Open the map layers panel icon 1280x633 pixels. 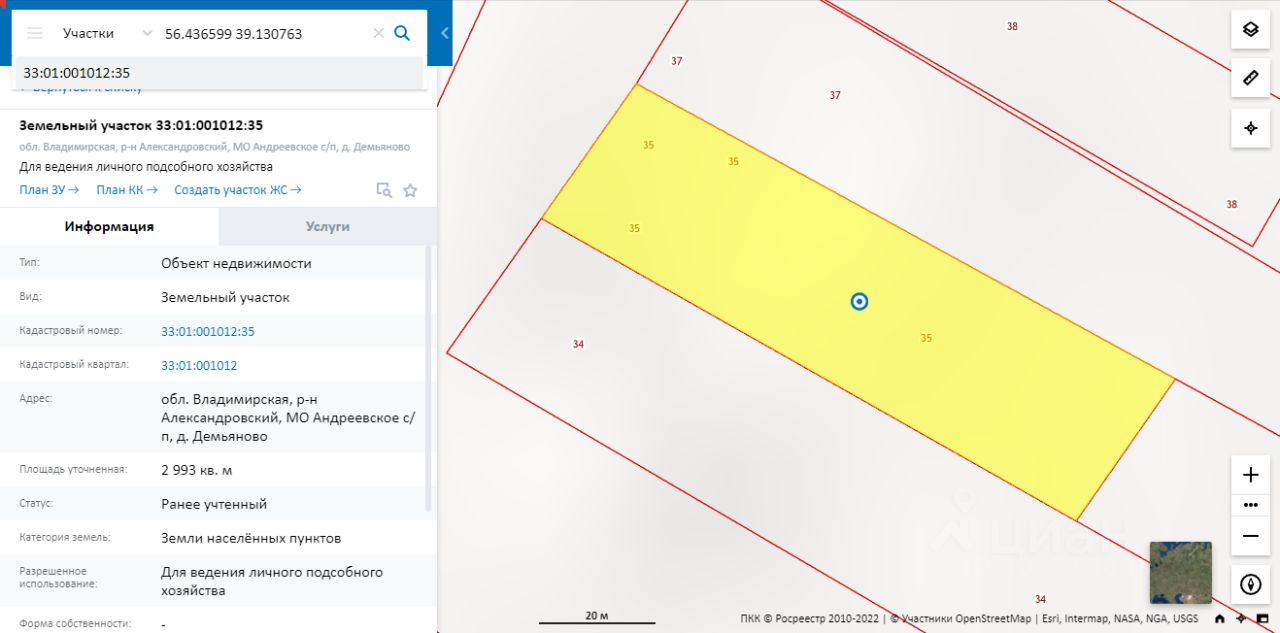(1250, 29)
